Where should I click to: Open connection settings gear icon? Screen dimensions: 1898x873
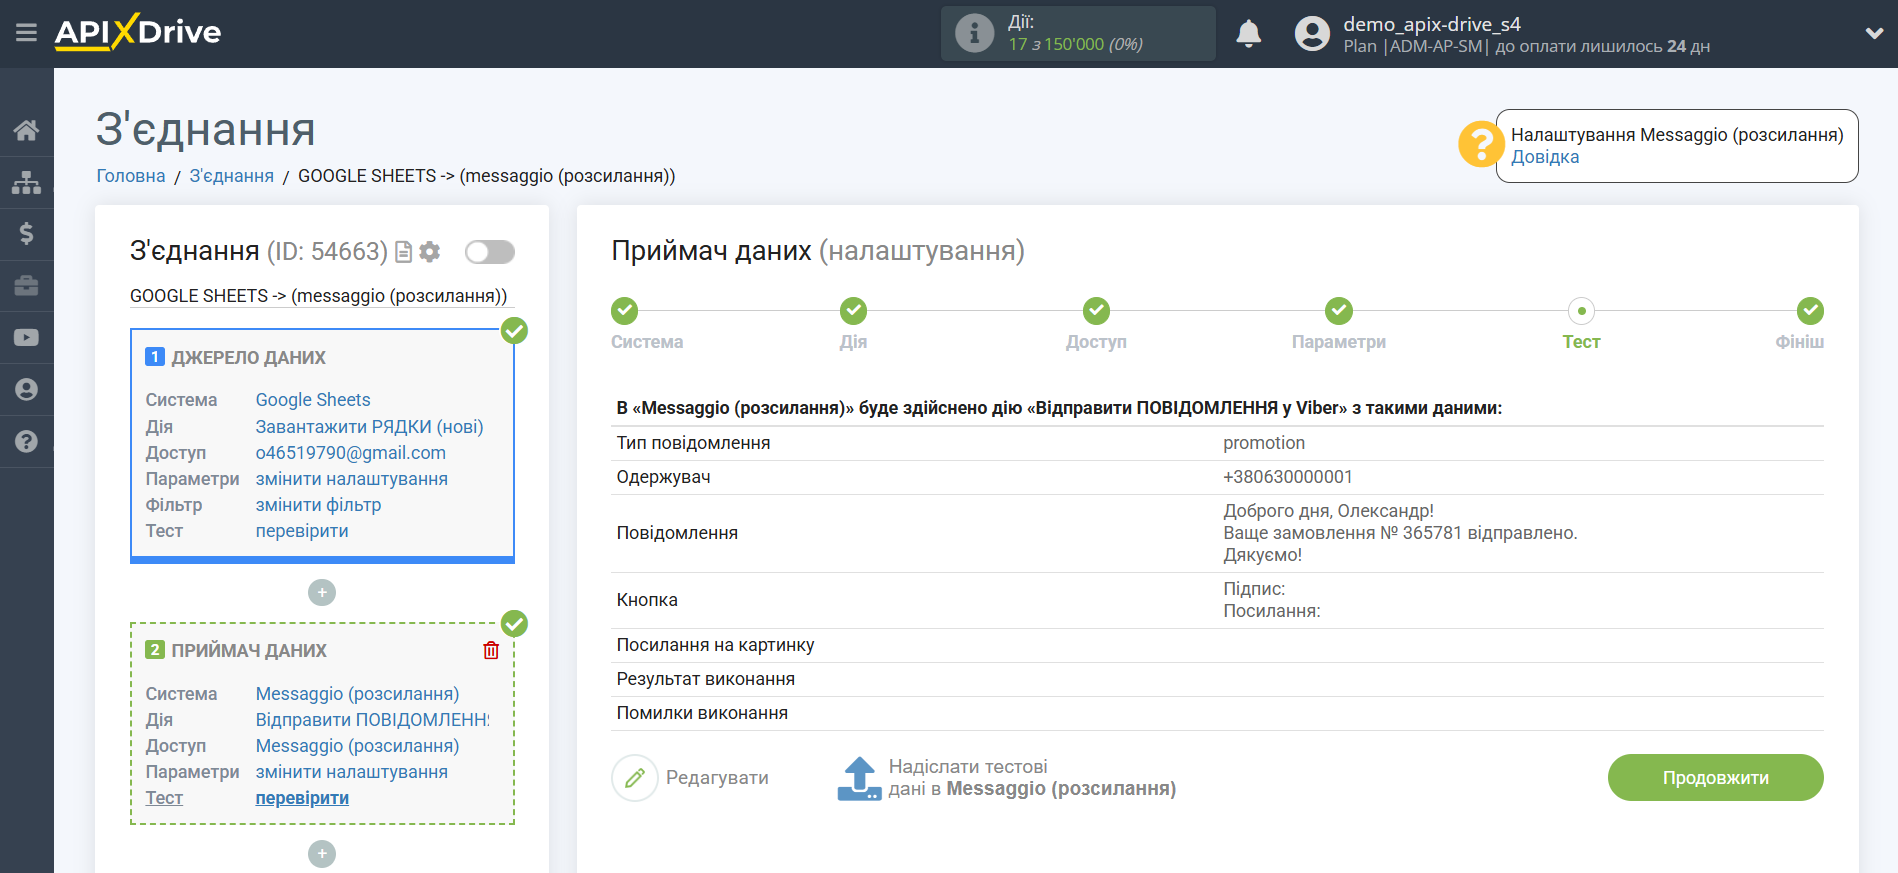click(x=430, y=252)
